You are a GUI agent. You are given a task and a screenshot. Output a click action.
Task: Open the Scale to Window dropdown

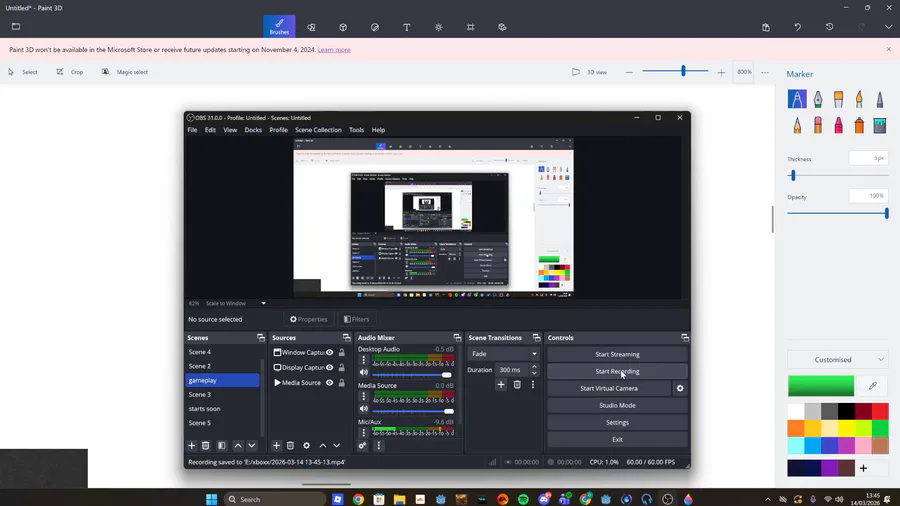pos(236,303)
